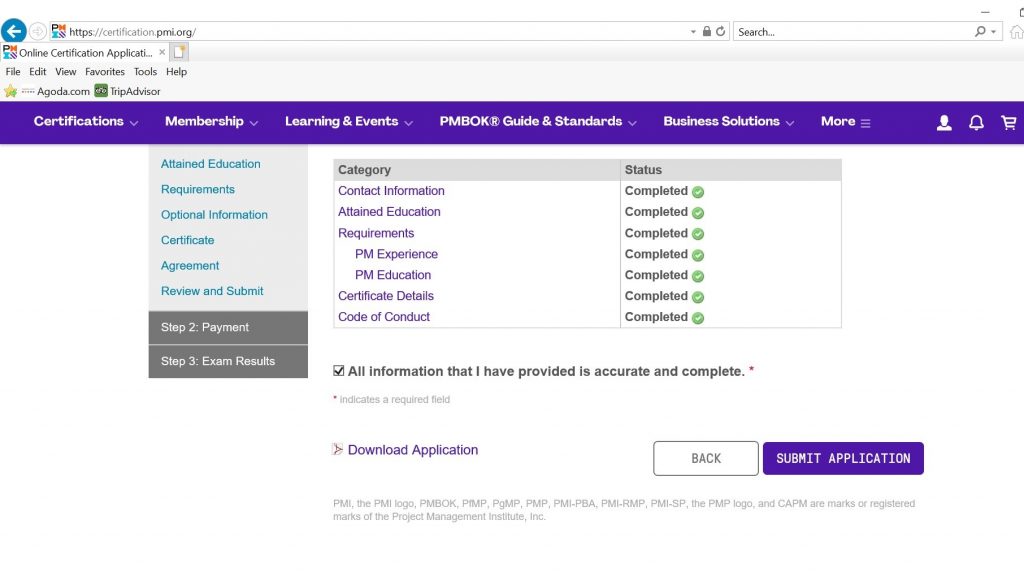Click the green checkmark beside Code of Conduct
1024x576 pixels.
pos(696,317)
